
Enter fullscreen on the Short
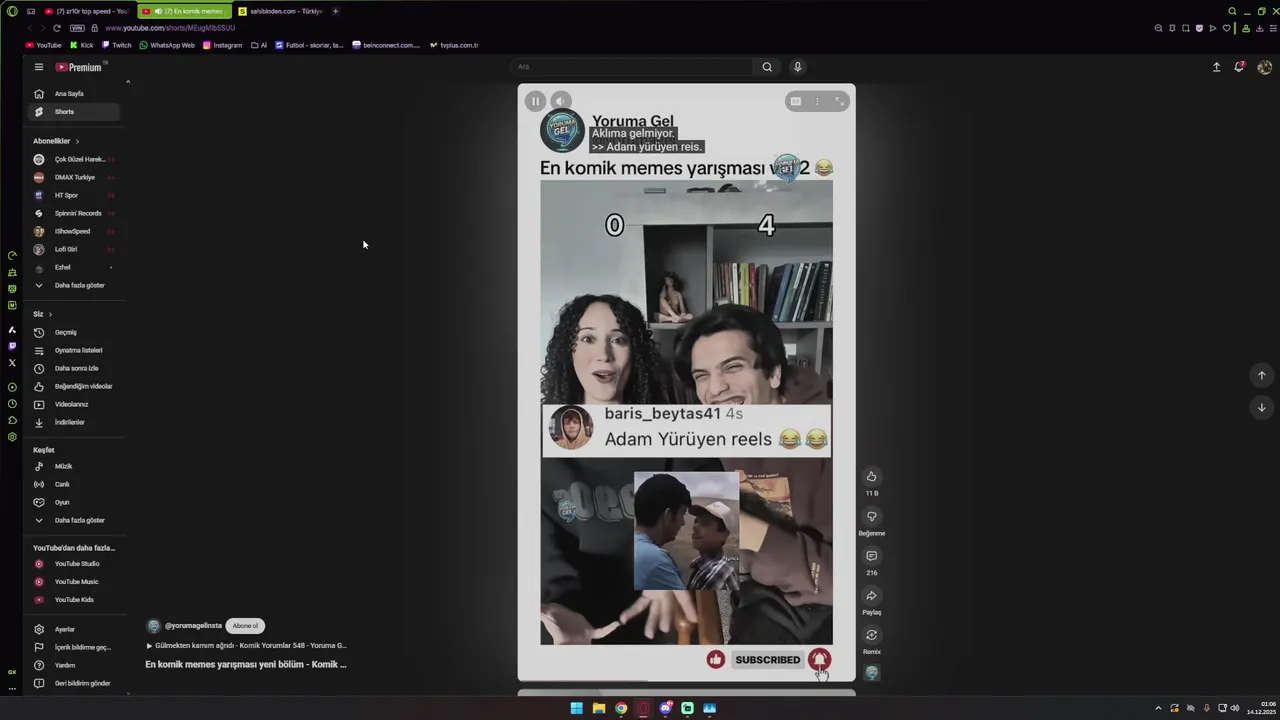[840, 101]
